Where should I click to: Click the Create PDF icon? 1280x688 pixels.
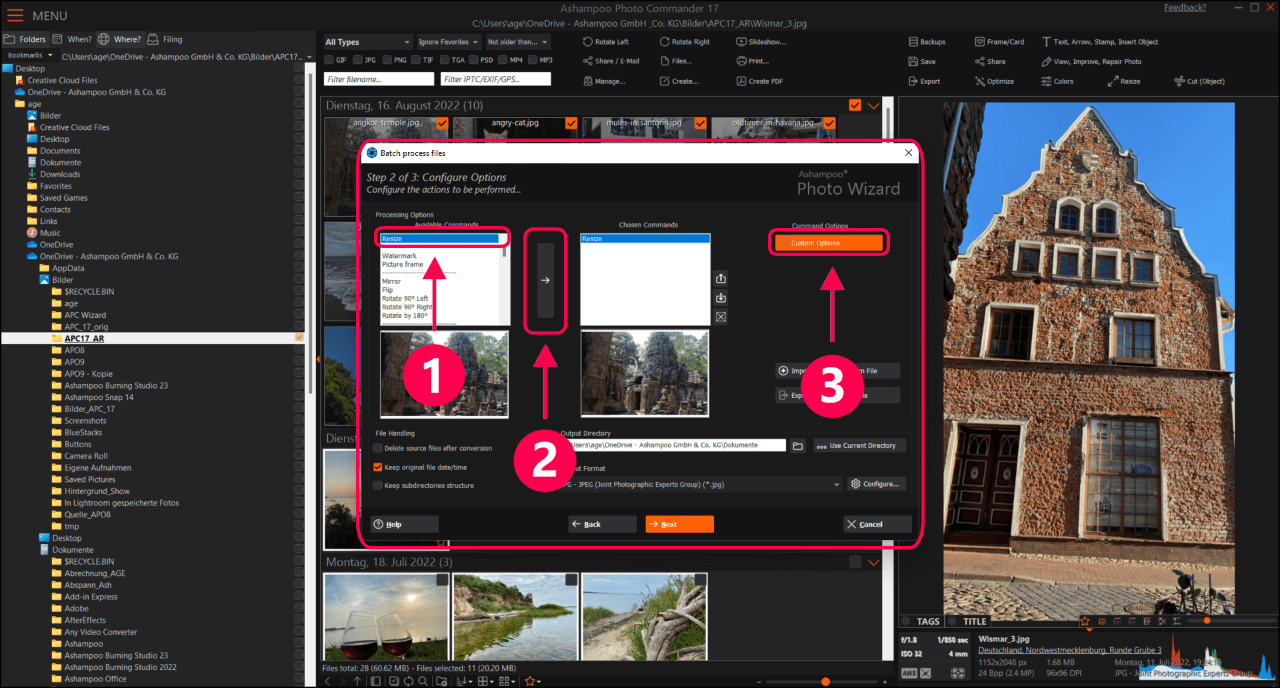(x=741, y=81)
